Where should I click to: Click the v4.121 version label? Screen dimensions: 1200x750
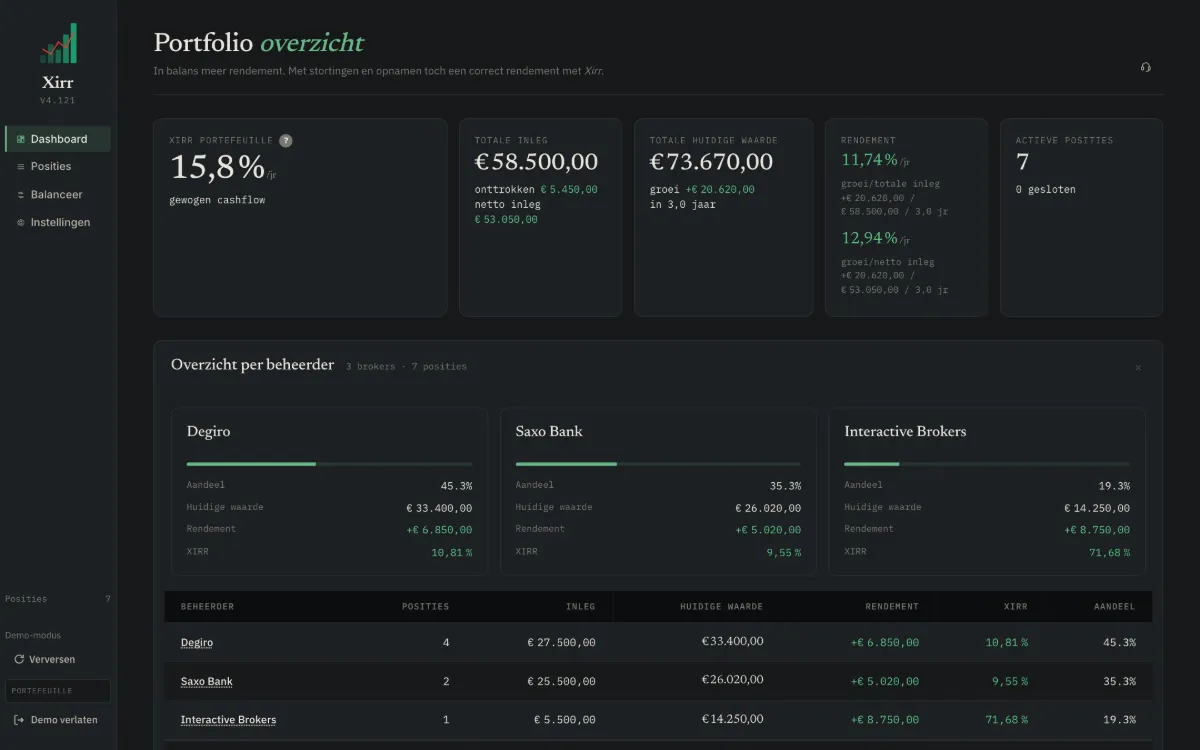click(x=58, y=100)
